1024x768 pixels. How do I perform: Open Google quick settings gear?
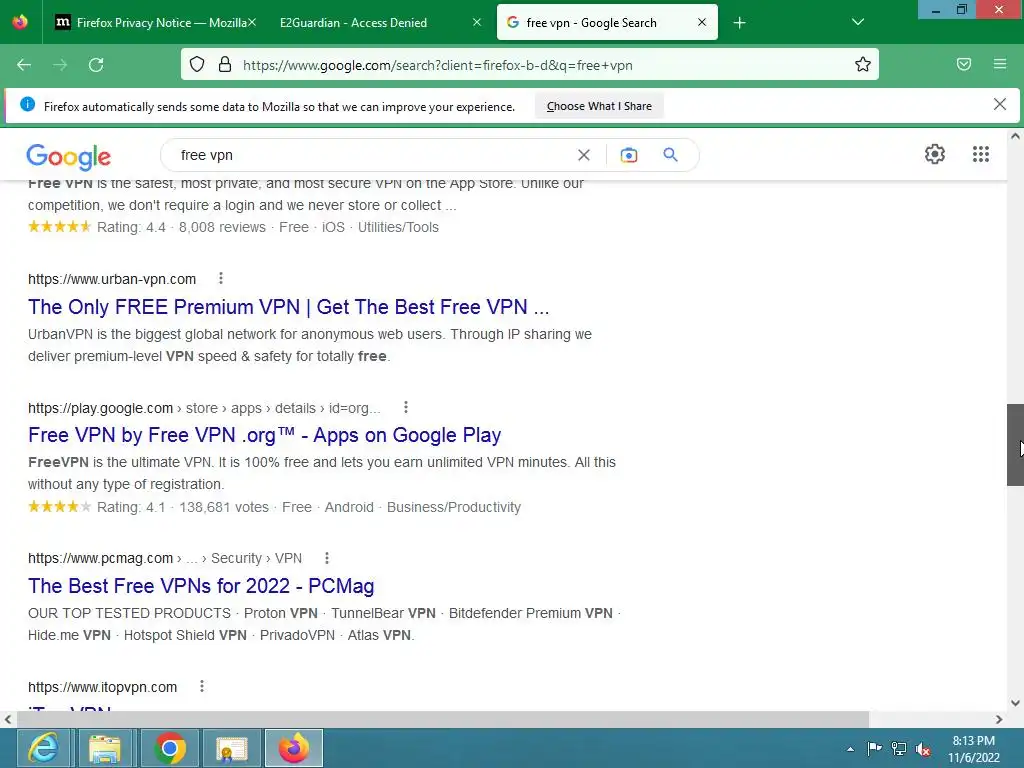tap(935, 154)
